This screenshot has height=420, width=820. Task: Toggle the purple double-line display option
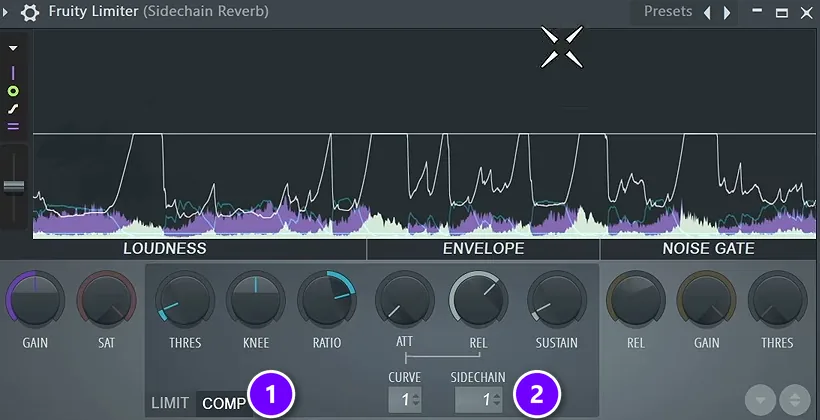(13, 126)
